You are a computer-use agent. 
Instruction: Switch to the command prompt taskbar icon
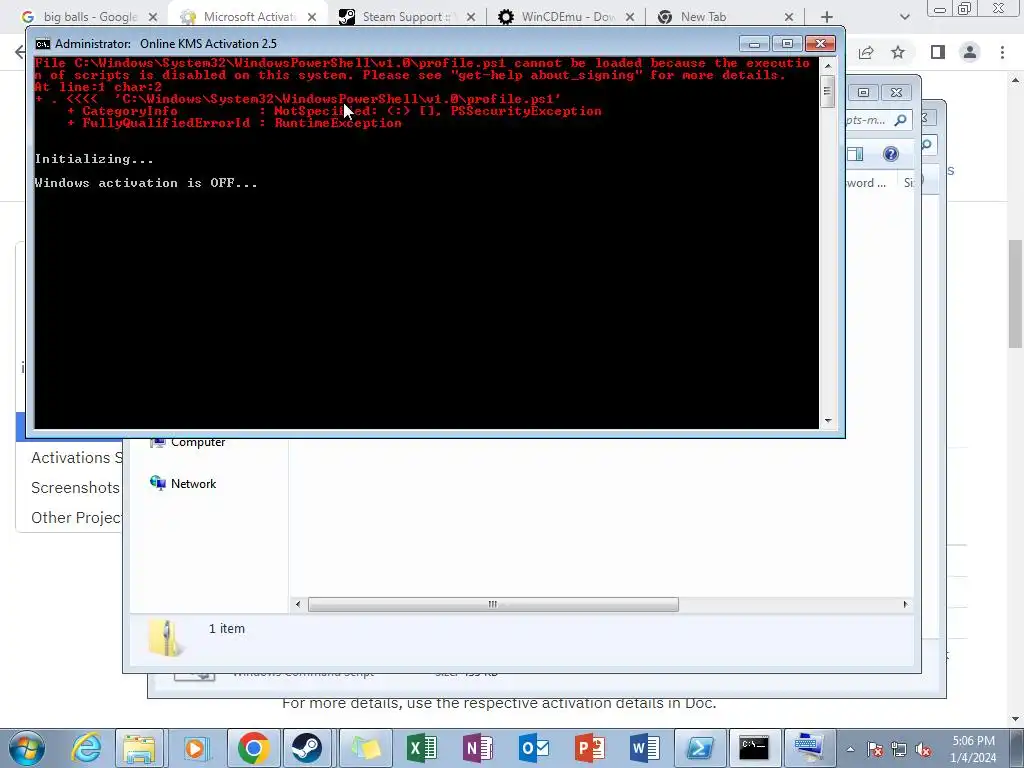[755, 748]
